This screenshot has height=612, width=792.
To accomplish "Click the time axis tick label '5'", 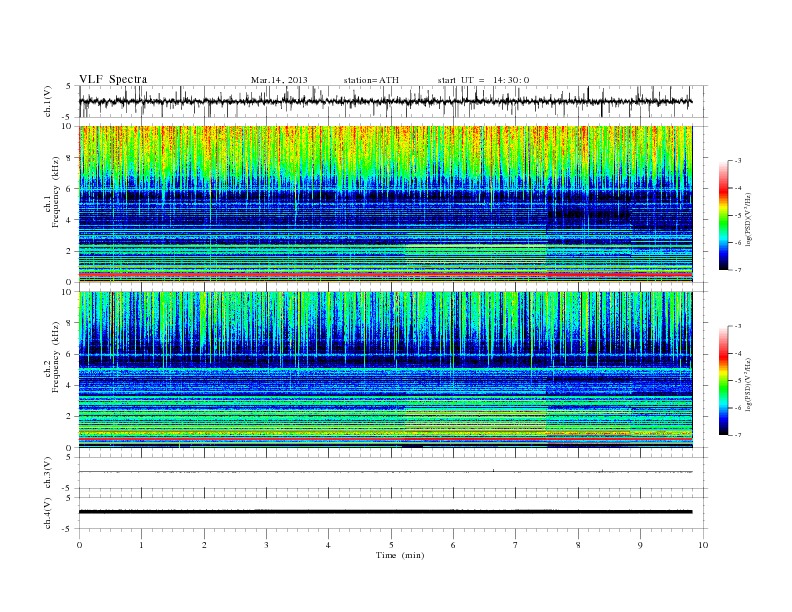I will pos(391,545).
